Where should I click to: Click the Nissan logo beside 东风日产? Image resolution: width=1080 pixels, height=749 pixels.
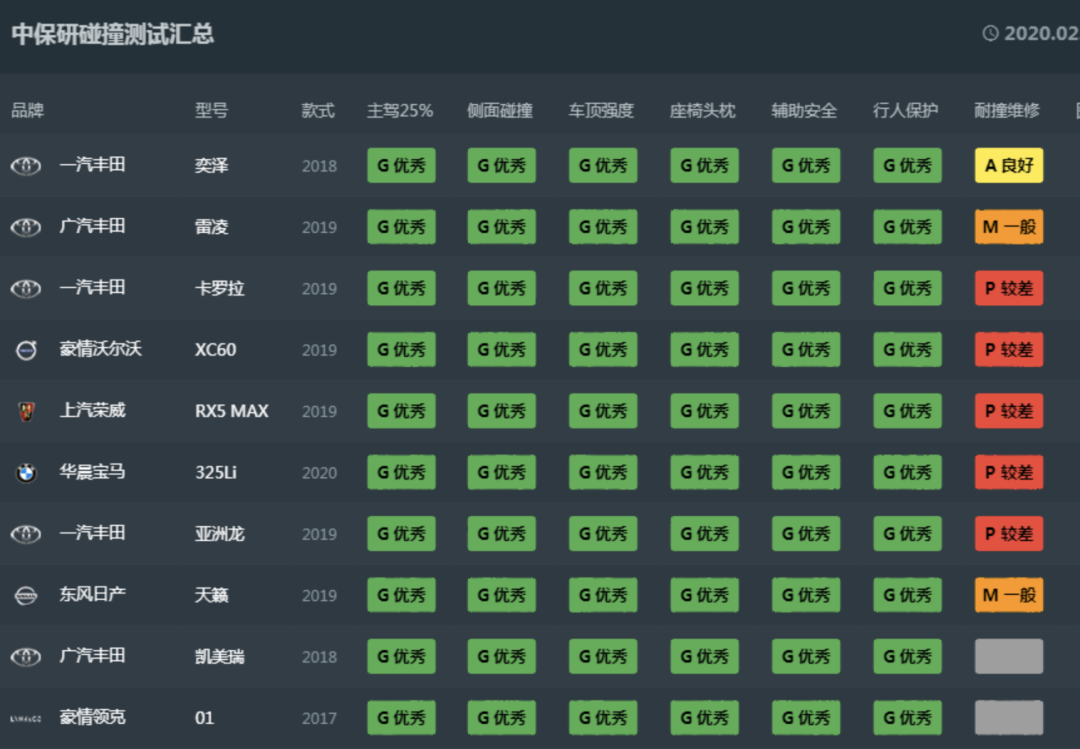coord(26,595)
